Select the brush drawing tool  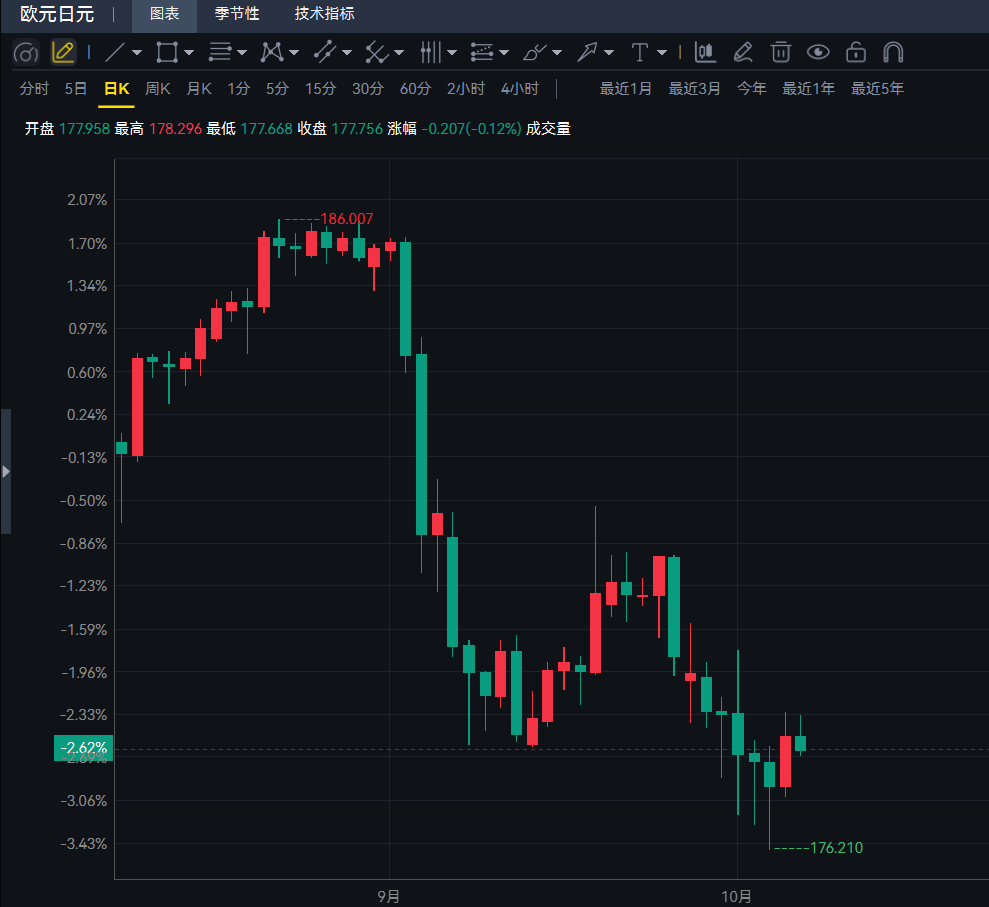pyautogui.click(x=535, y=52)
